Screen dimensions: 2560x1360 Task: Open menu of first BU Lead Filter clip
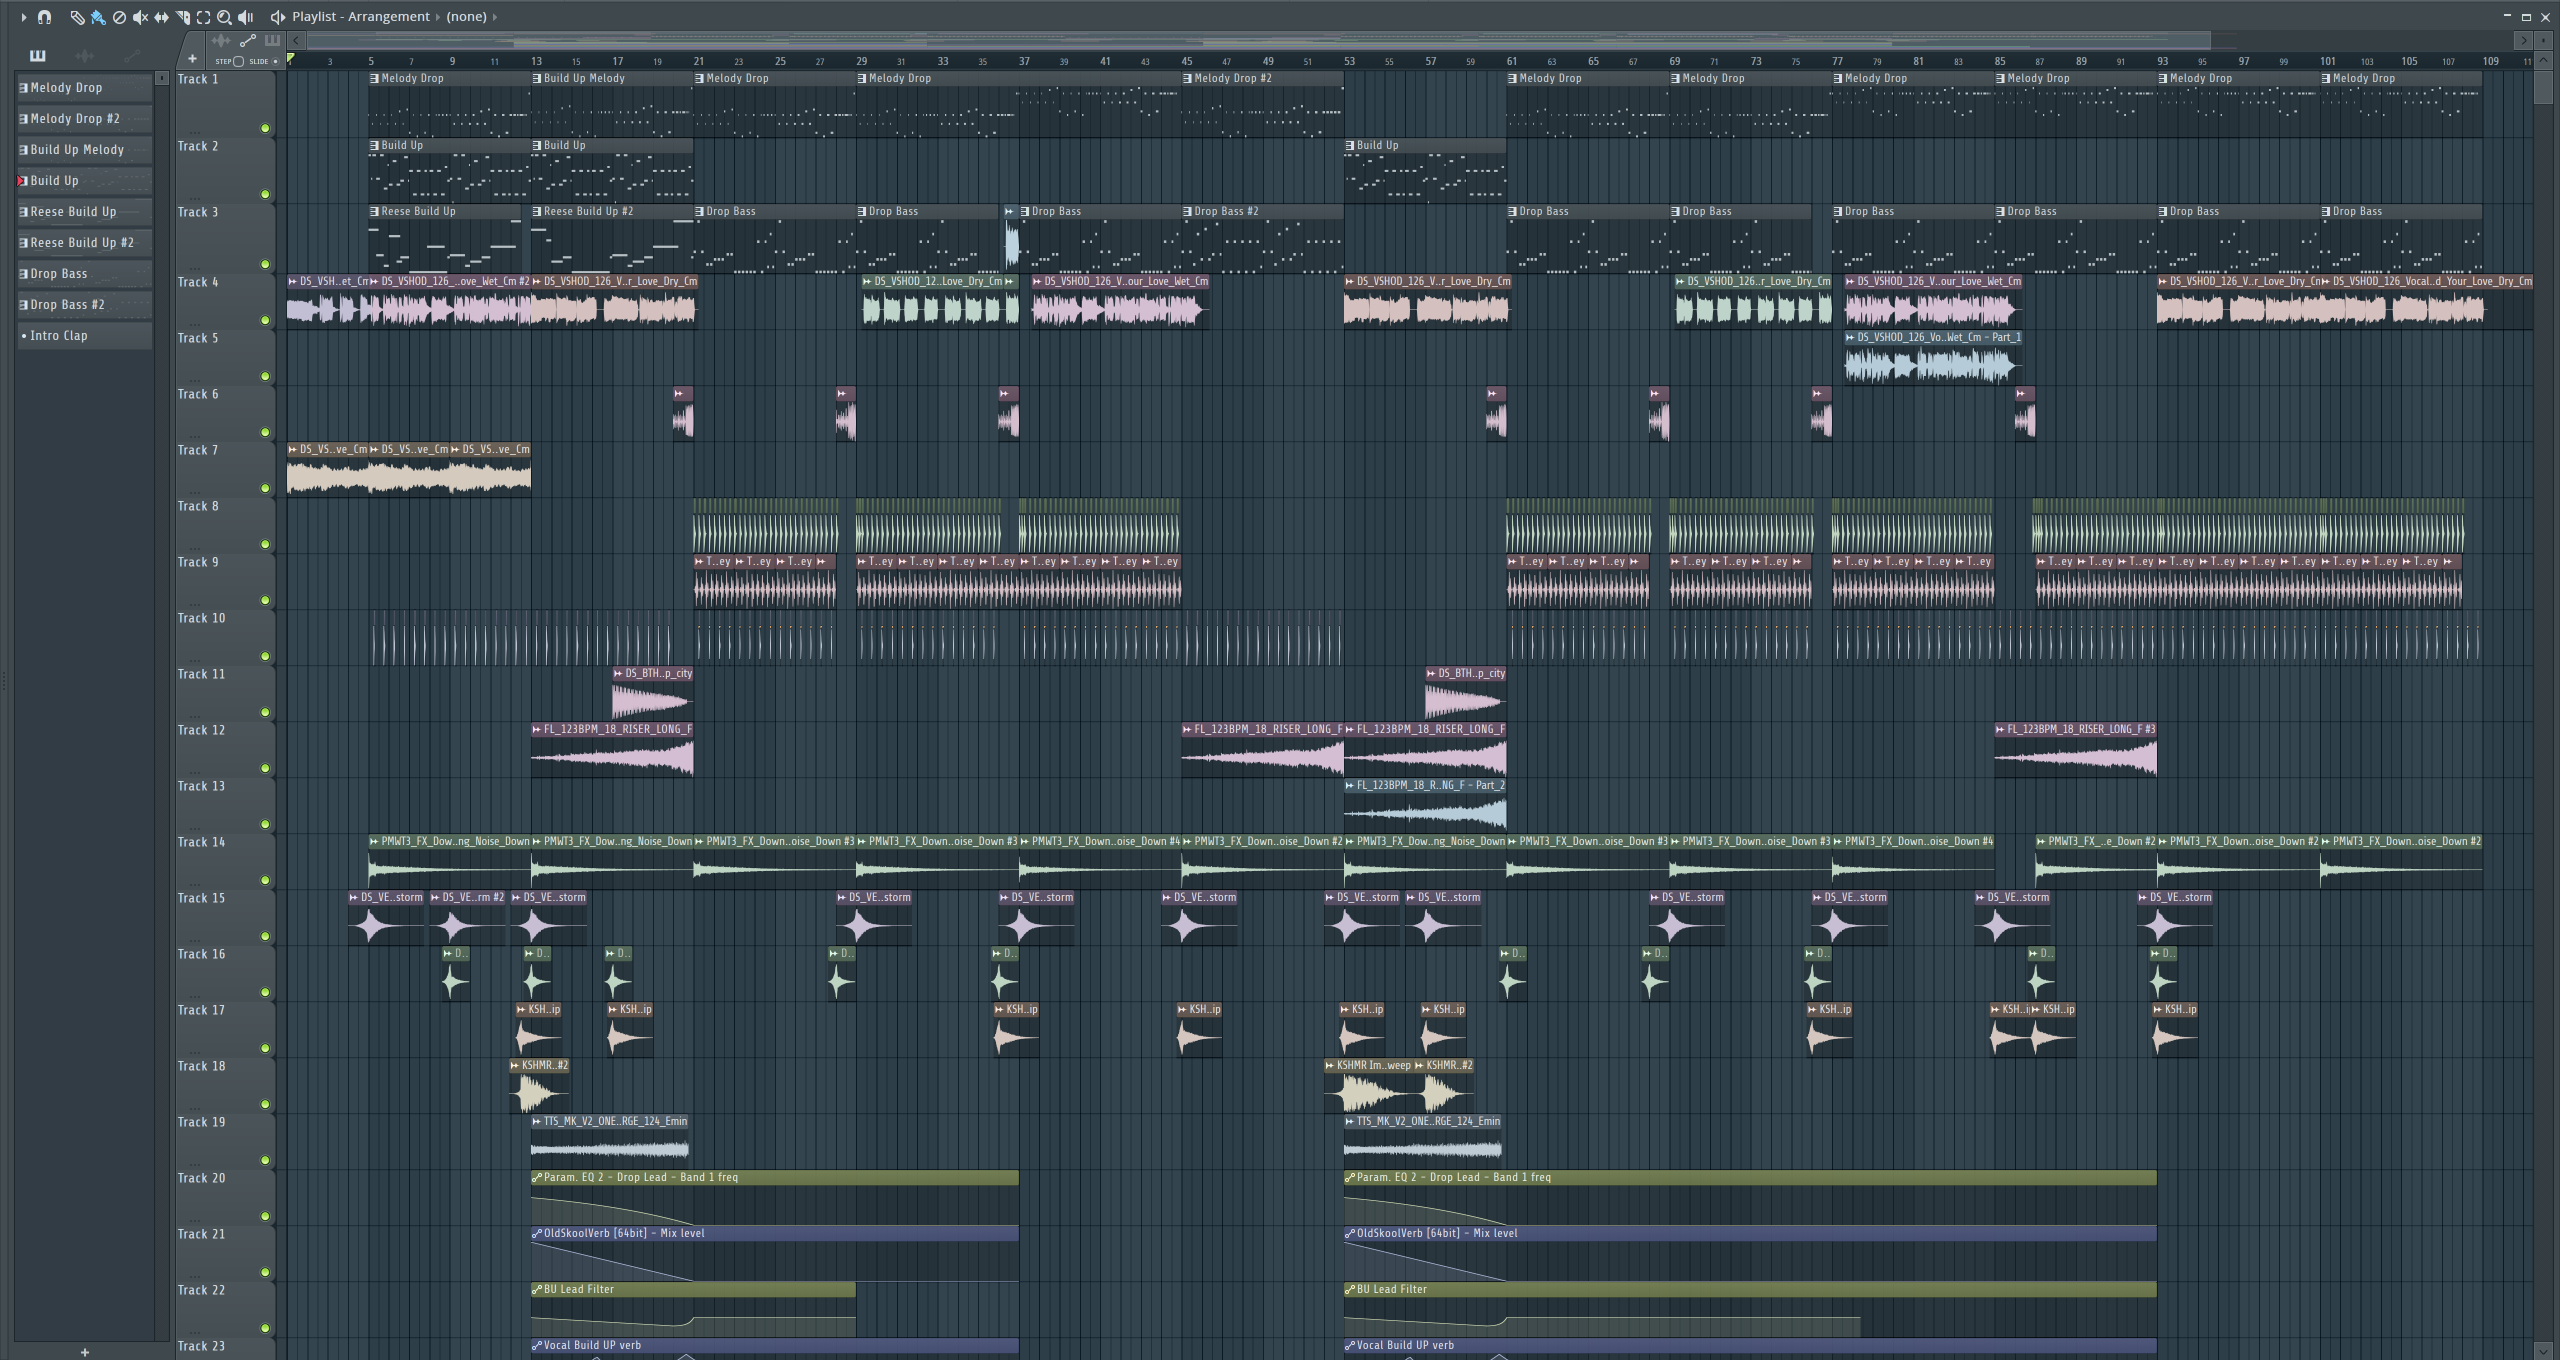coord(537,1289)
